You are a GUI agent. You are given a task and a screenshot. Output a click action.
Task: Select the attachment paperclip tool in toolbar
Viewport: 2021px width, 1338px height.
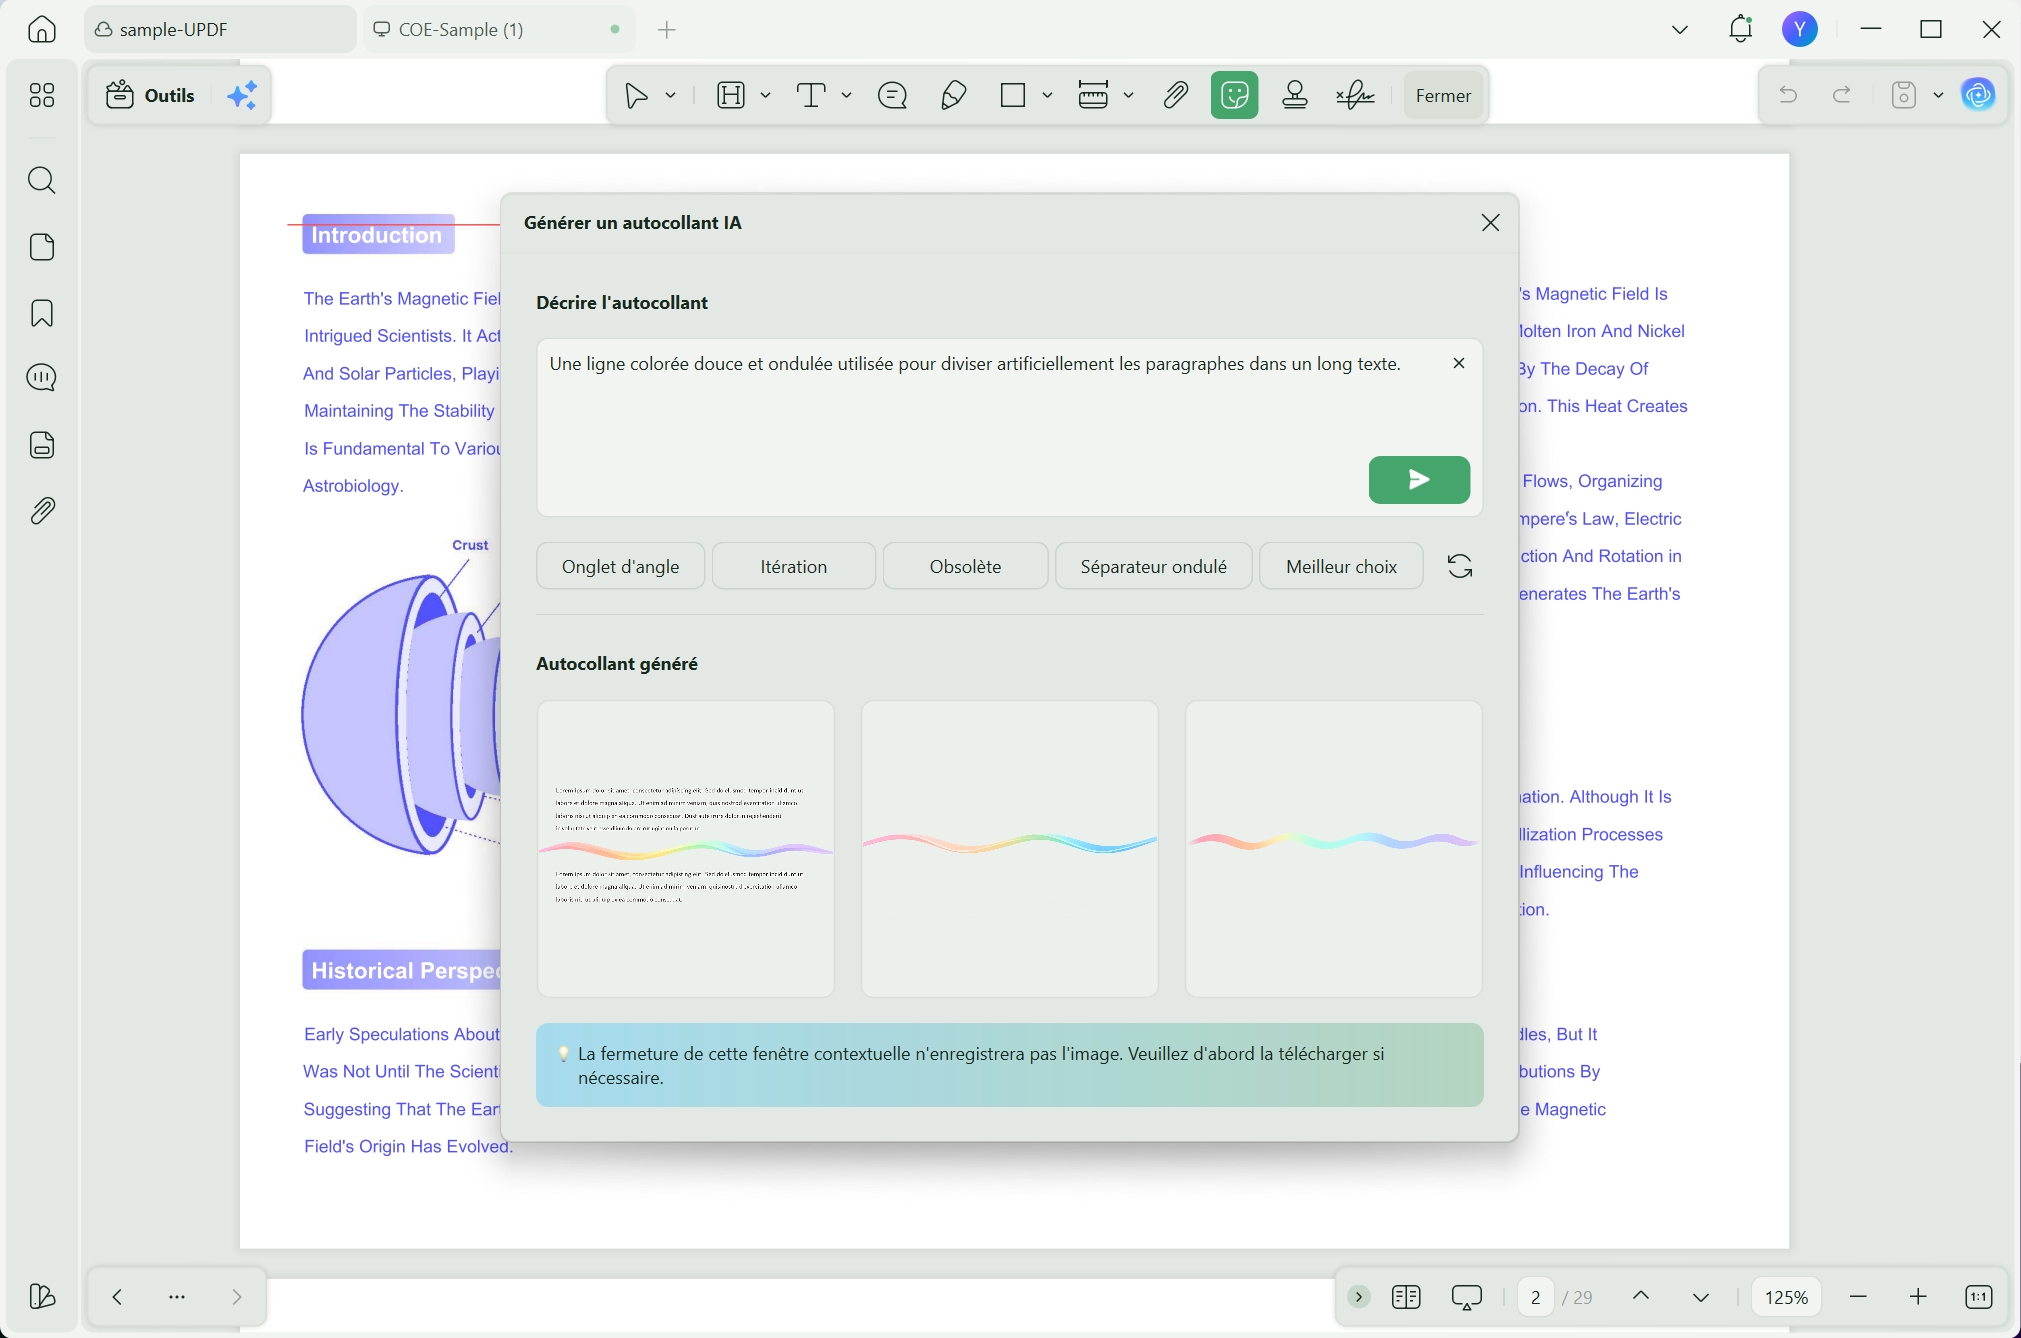coord(1175,95)
